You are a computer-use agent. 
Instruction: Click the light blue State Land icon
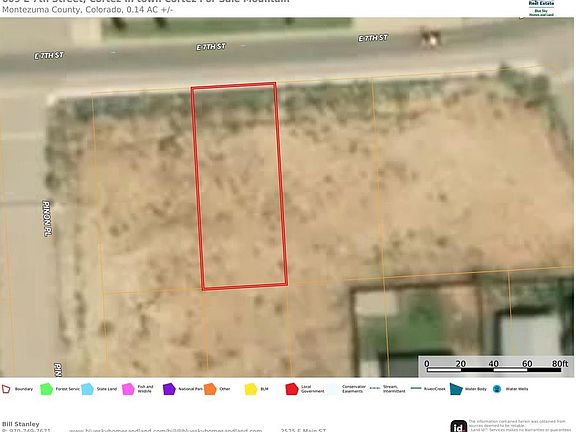[87, 389]
